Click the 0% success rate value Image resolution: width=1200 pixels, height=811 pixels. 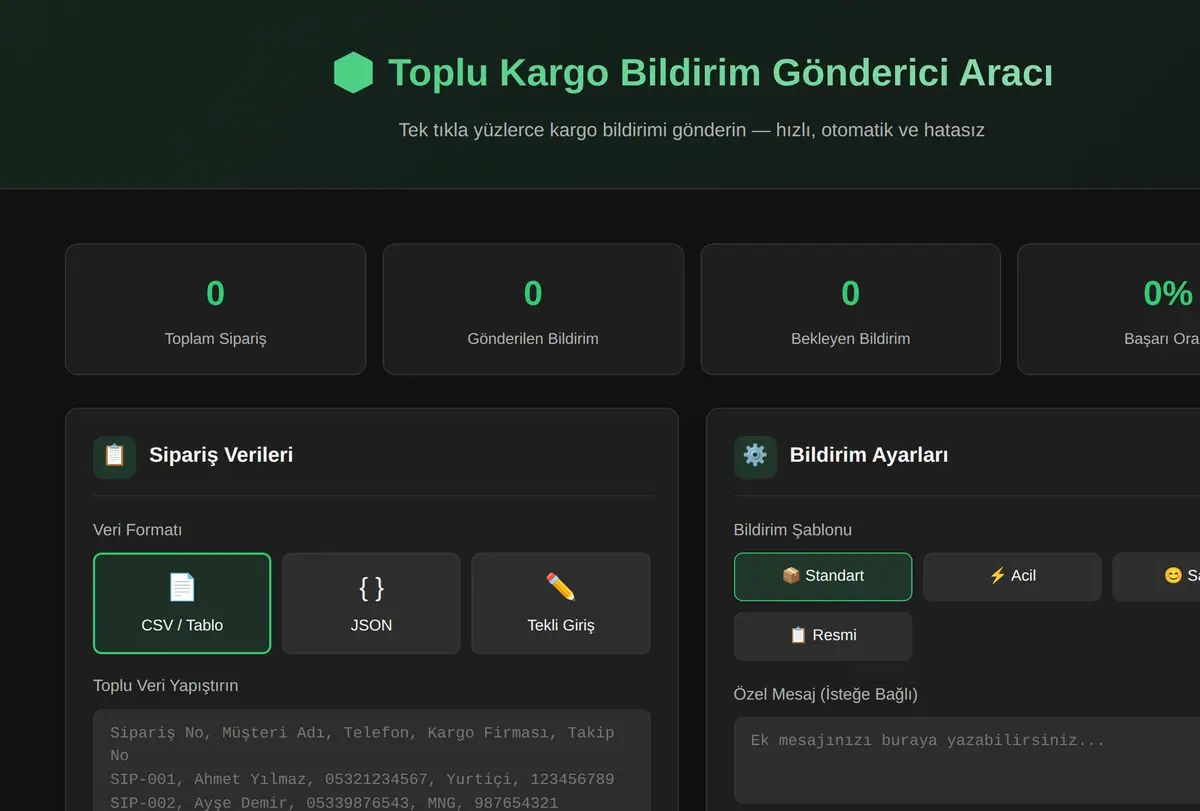click(1168, 293)
